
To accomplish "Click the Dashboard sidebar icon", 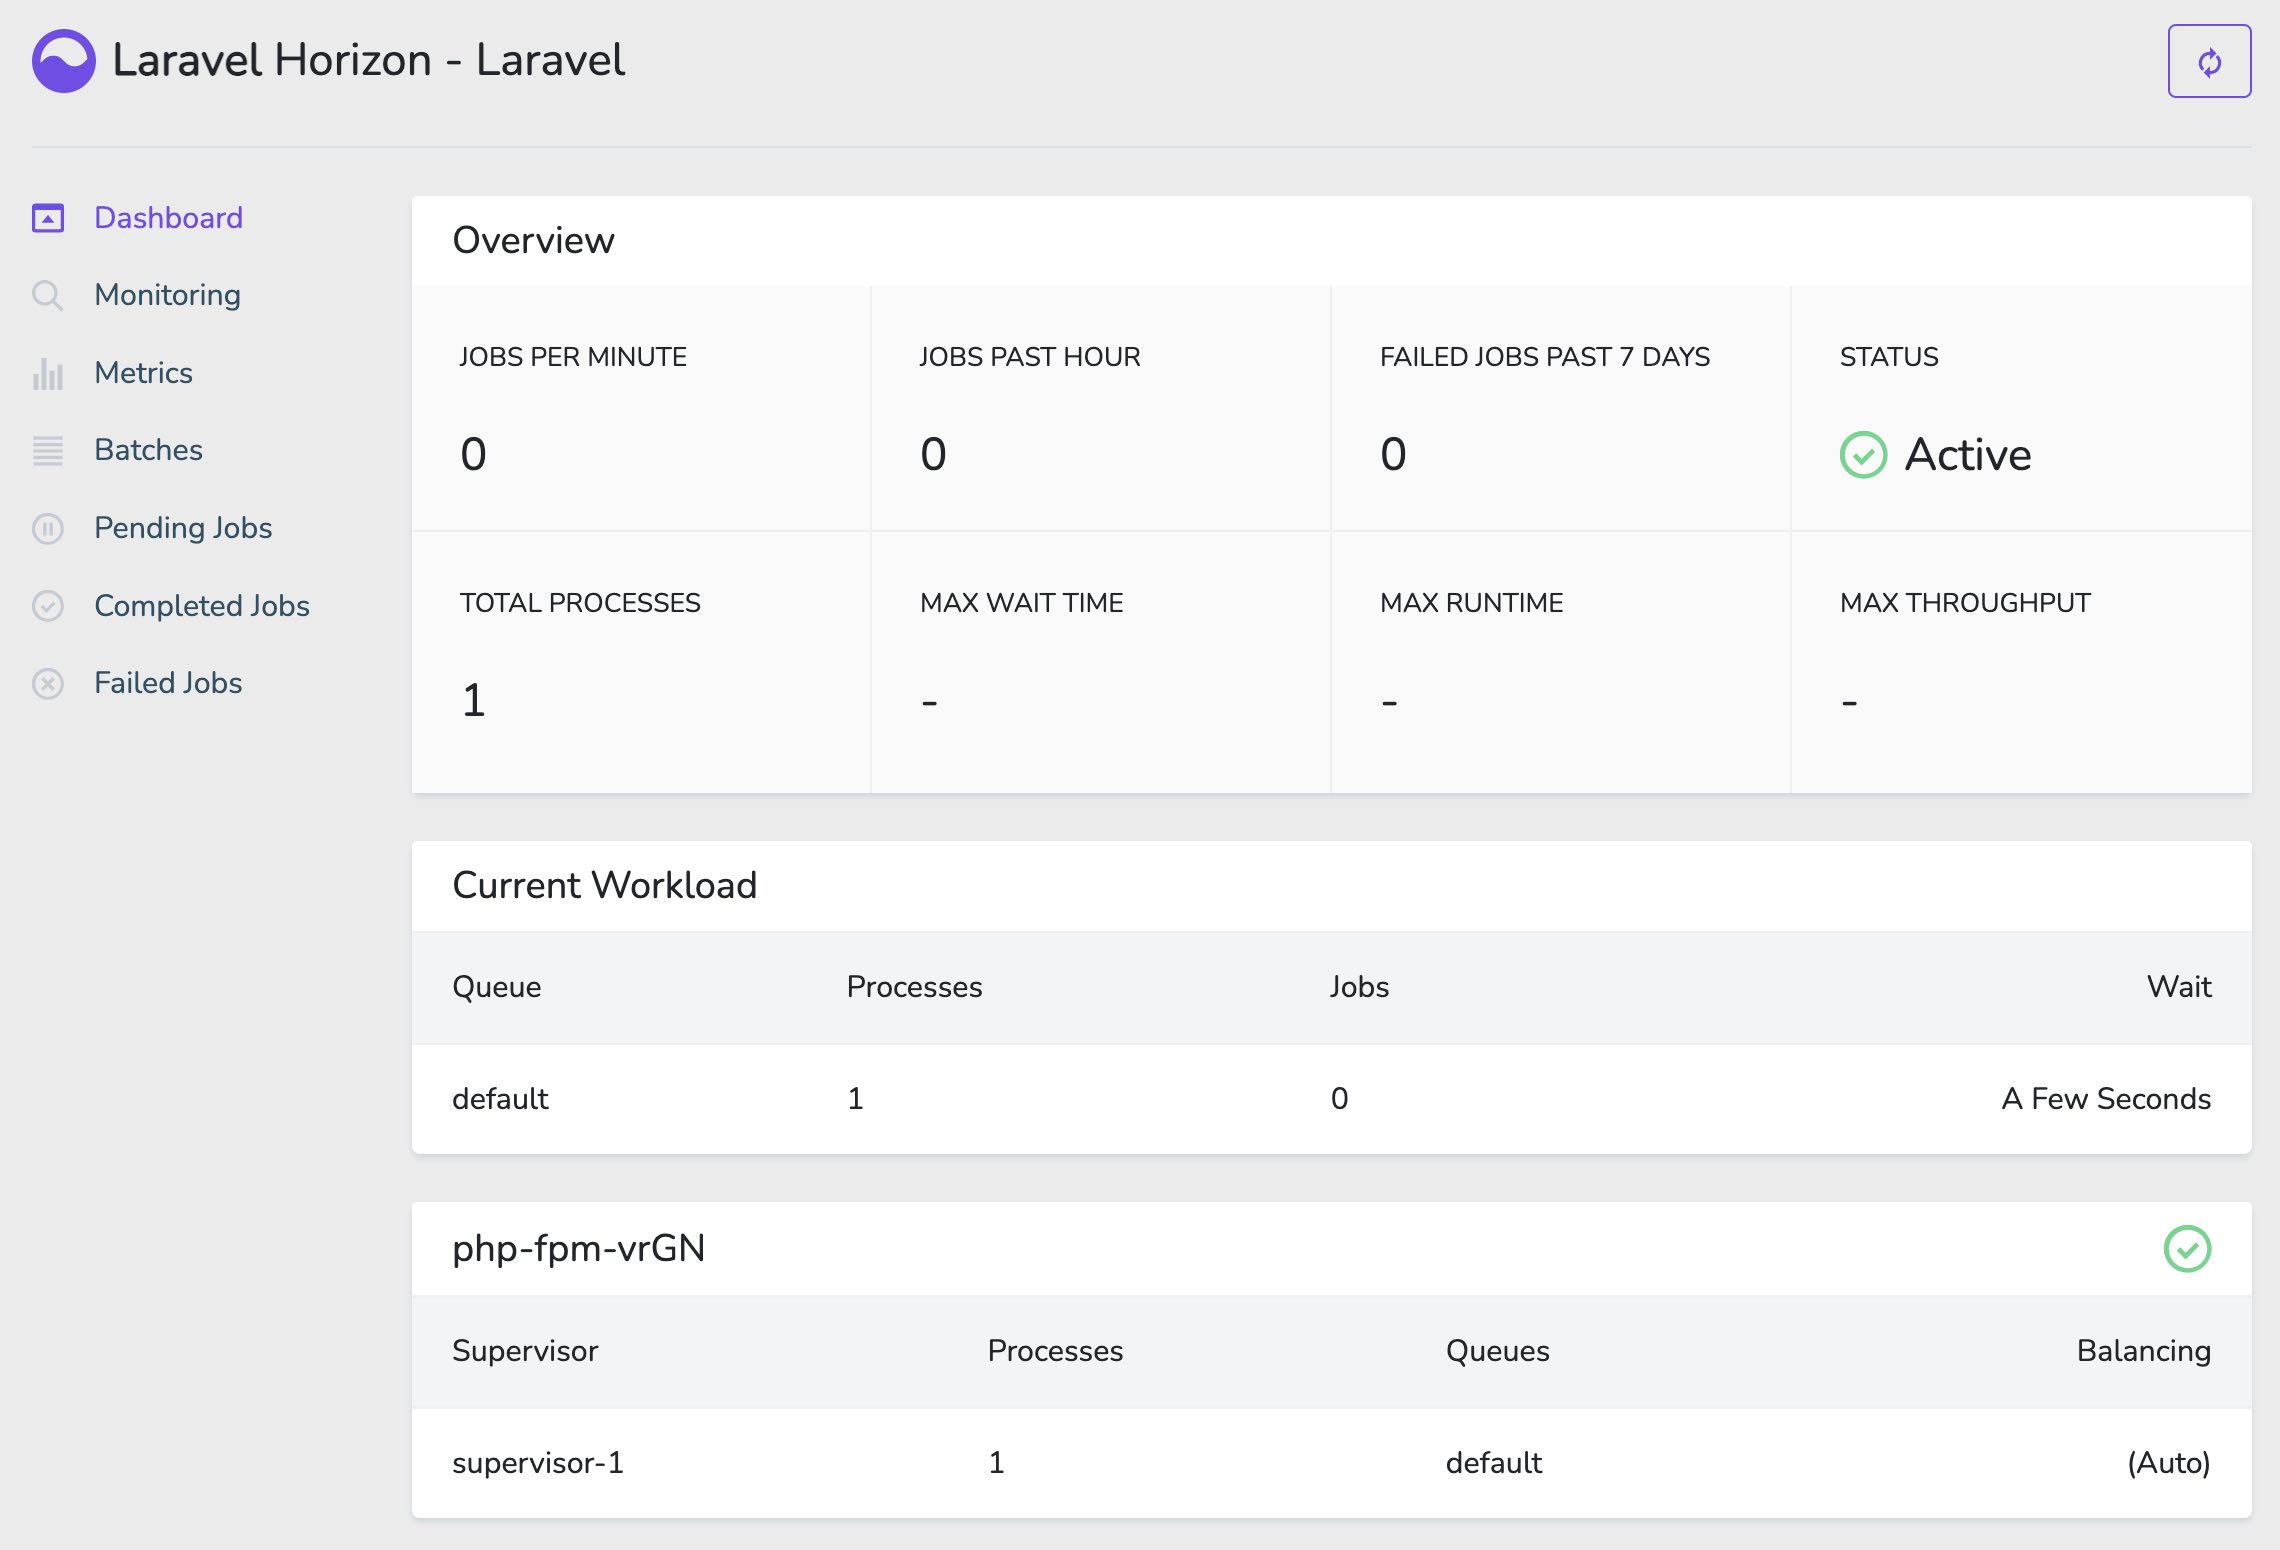I will coord(48,218).
